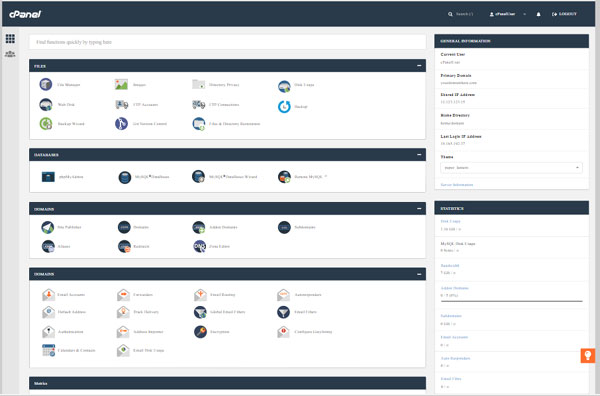Click the Addon Domains usage progress bar
This screenshot has width=600, height=396.
click(x=511, y=301)
